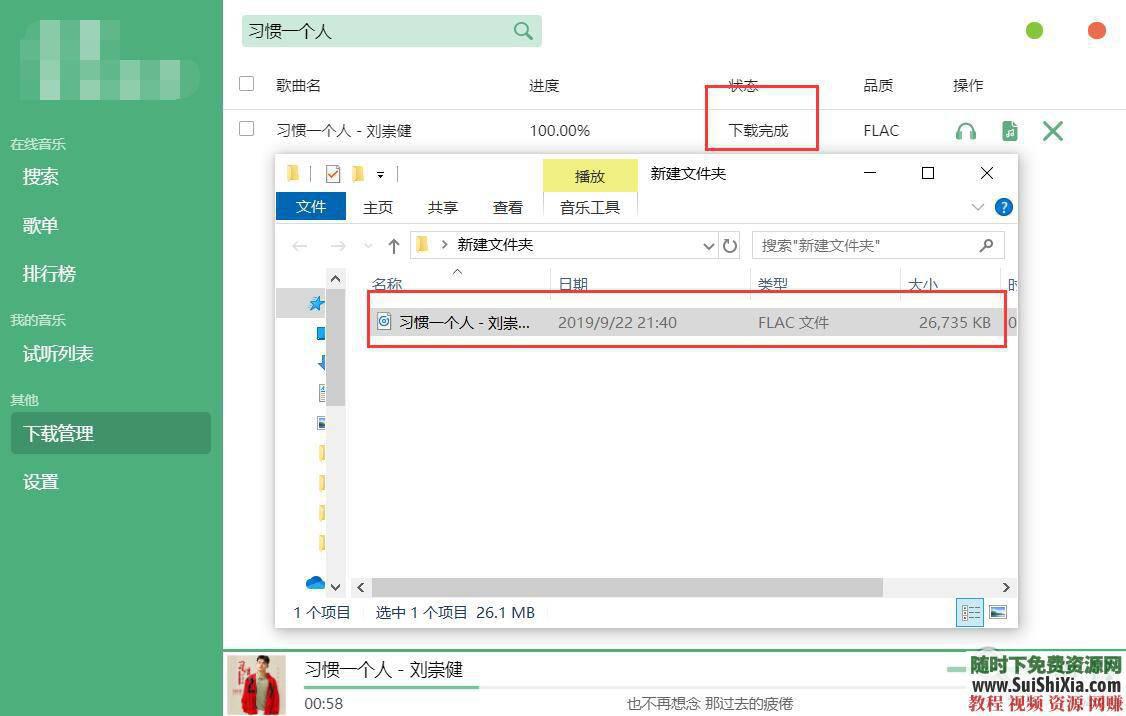
Task: Expand the ribbon with the chevron near Help
Action: pyautogui.click(x=978, y=207)
